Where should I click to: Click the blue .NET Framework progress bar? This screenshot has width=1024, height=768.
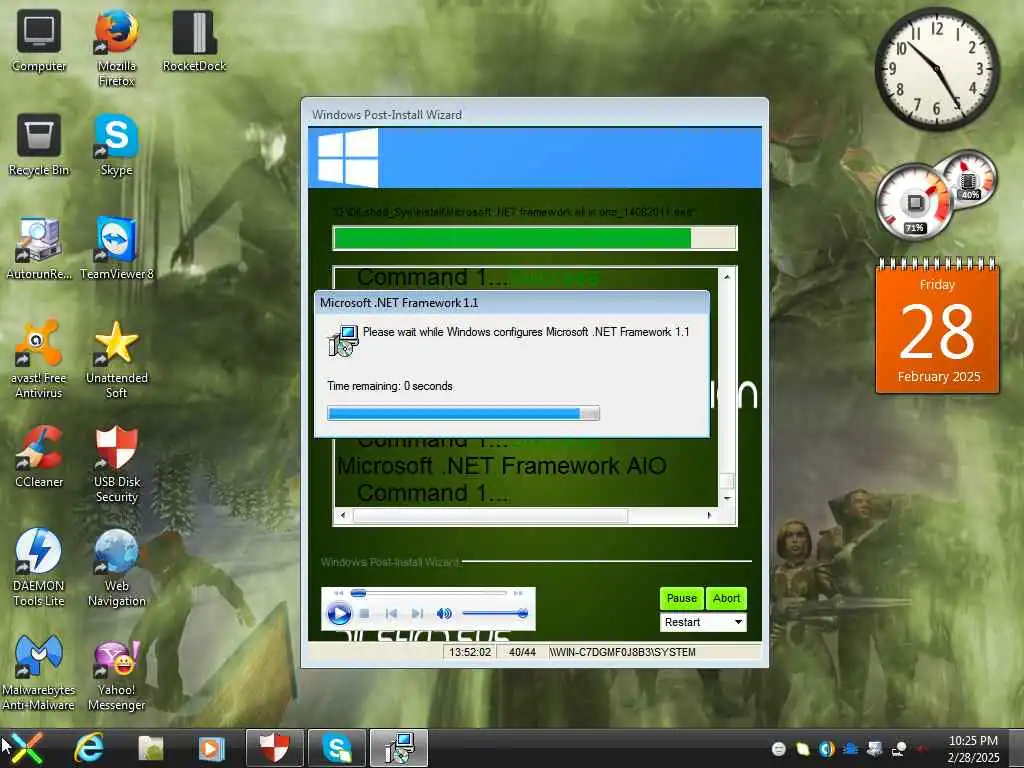point(463,413)
